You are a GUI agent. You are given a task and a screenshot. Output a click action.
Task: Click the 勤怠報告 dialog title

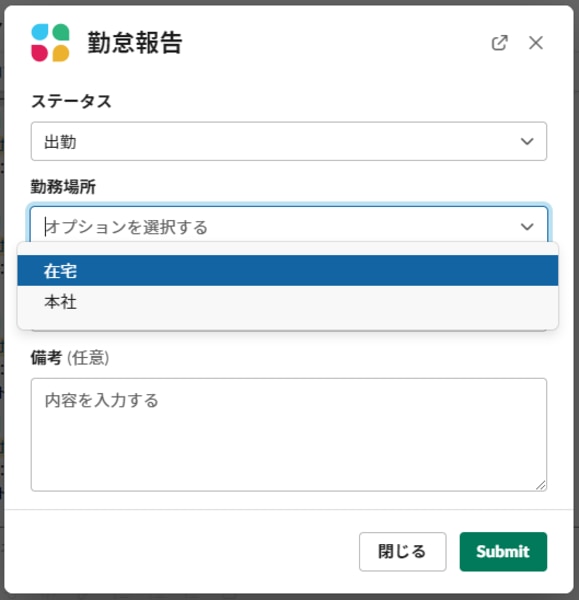pyautogui.click(x=135, y=42)
